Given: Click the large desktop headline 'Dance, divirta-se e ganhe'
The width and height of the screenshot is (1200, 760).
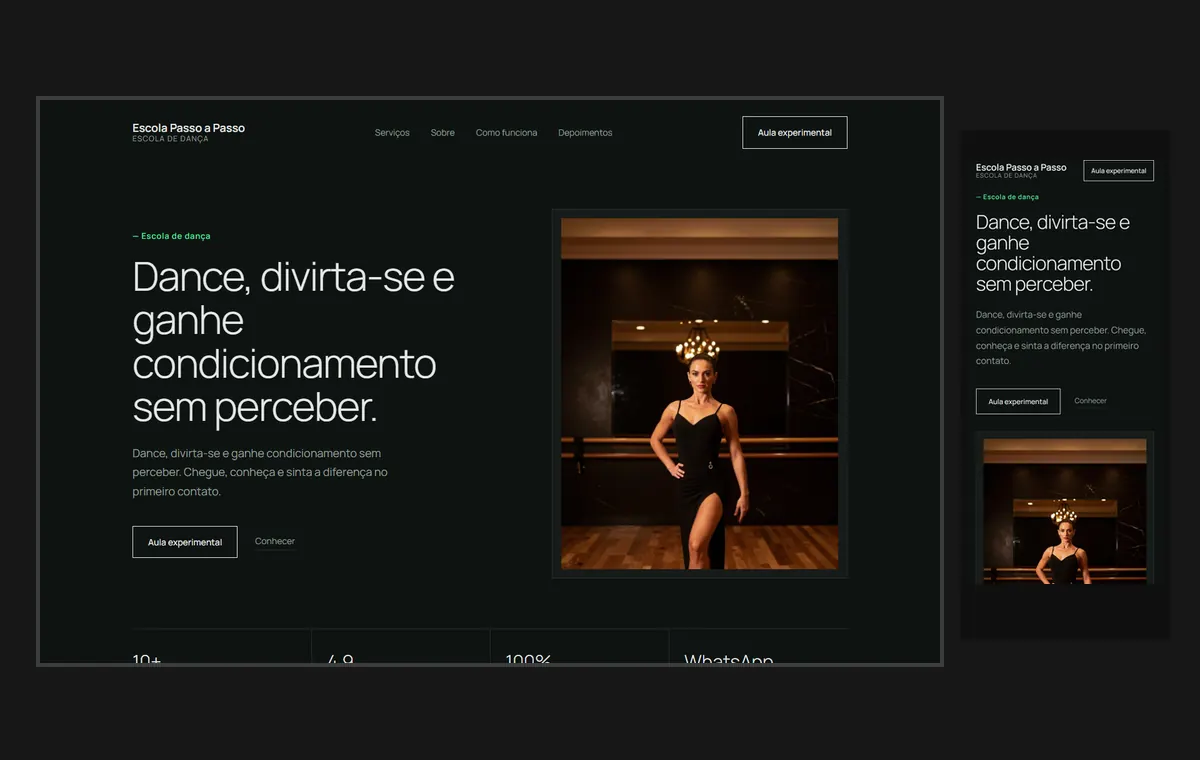Looking at the screenshot, I should 294,342.
